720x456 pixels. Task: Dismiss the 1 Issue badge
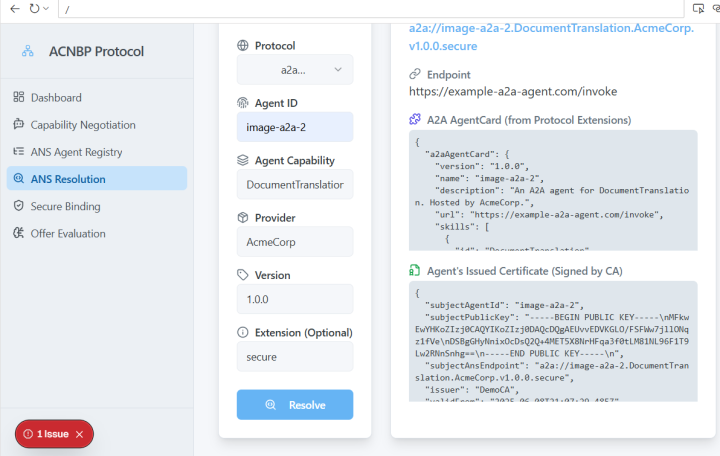pos(79,434)
